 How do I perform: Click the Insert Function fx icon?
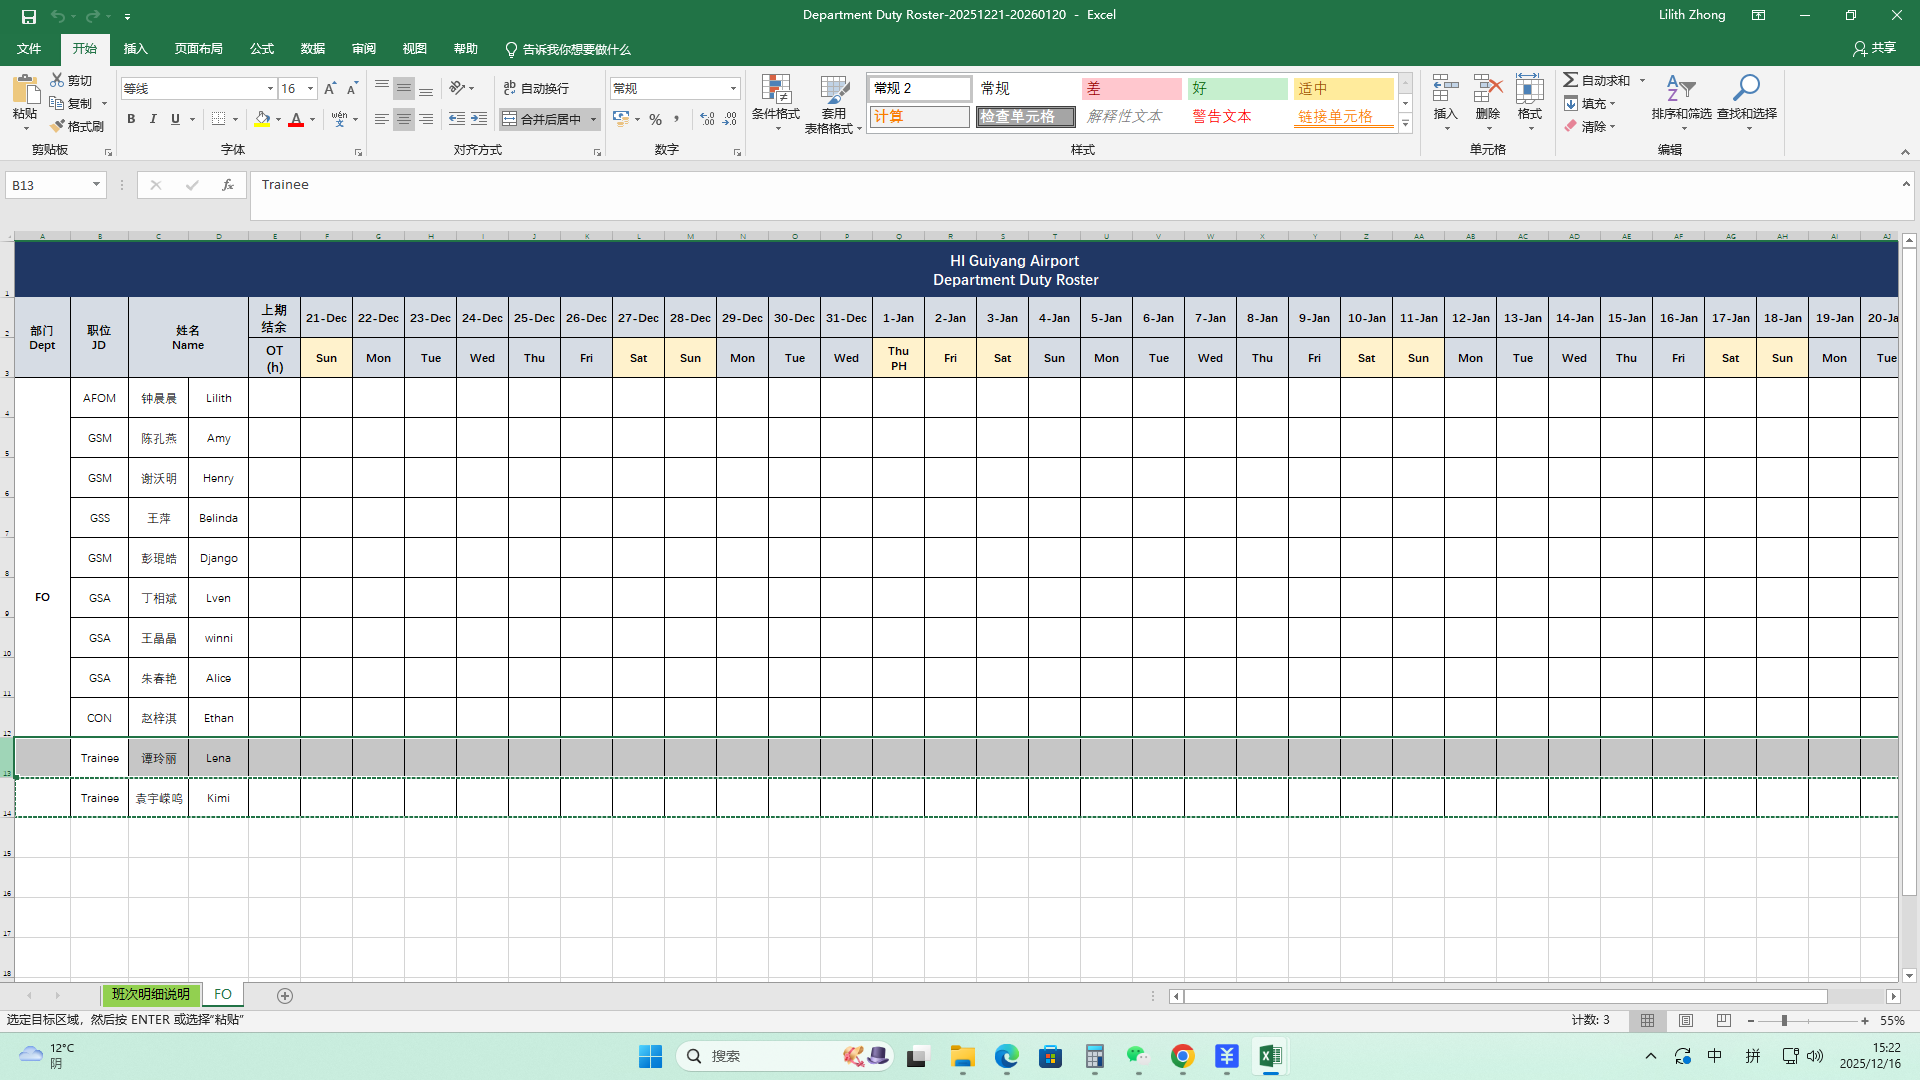(x=228, y=185)
